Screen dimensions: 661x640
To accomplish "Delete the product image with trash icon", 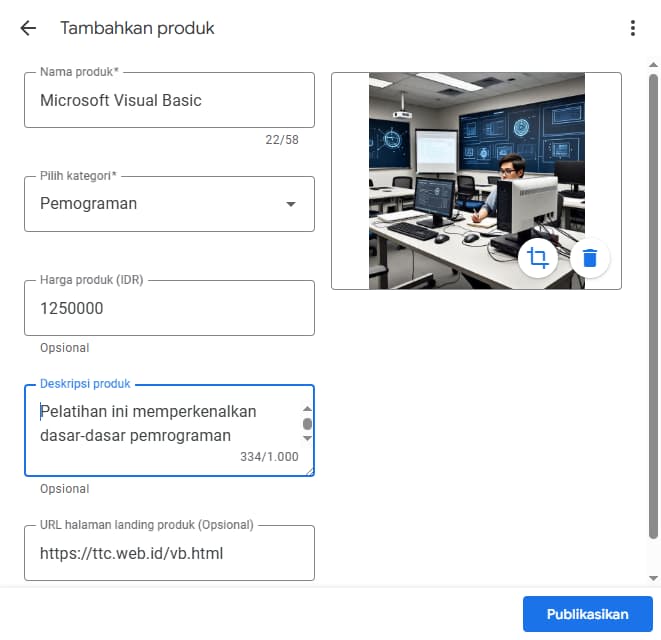I will pos(590,258).
